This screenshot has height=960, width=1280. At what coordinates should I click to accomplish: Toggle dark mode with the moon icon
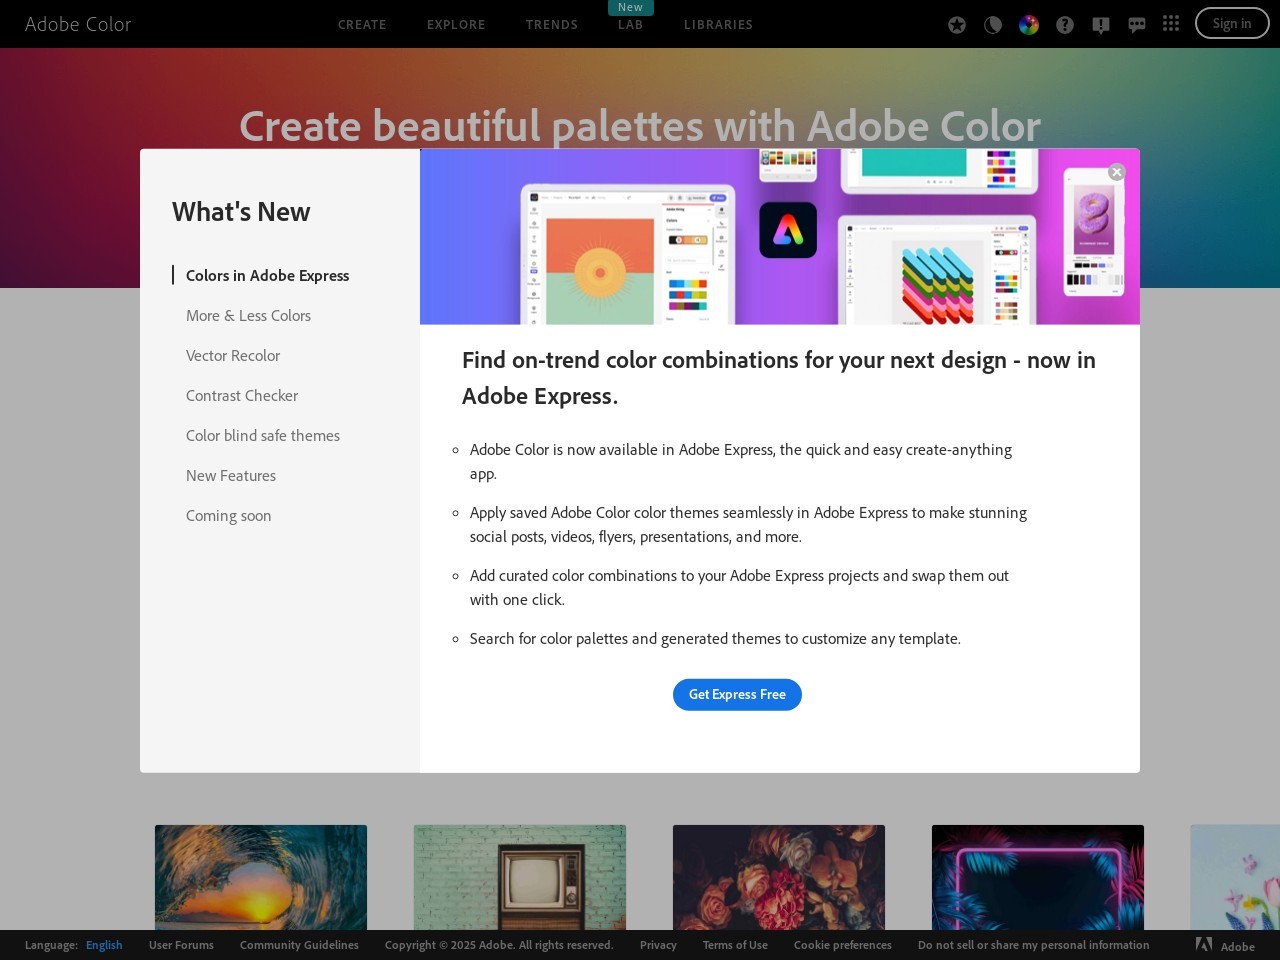(x=993, y=25)
